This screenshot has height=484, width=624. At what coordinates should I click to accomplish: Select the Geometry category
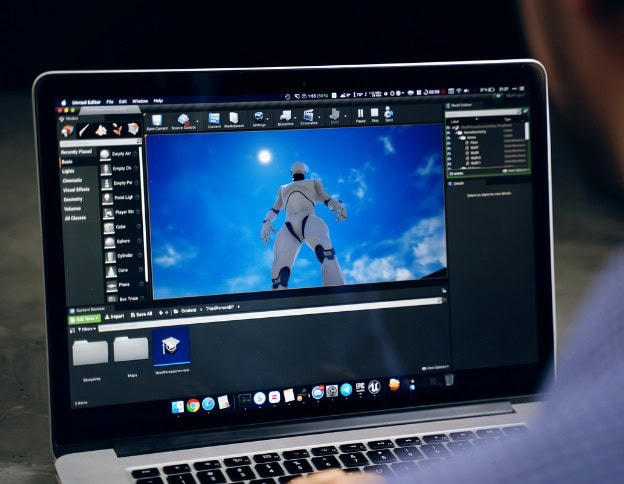[x=73, y=199]
